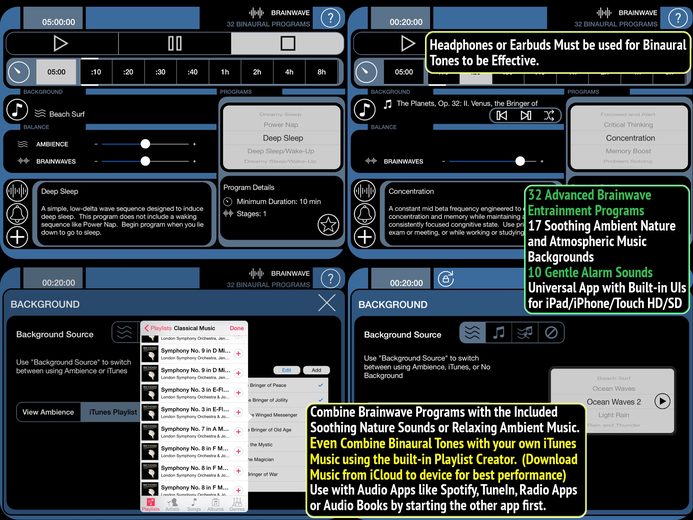Viewport: 693px width, 520px height.
Task: Adjust the Brainwaves slider on the Deep Sleep screen
Action: (x=145, y=161)
